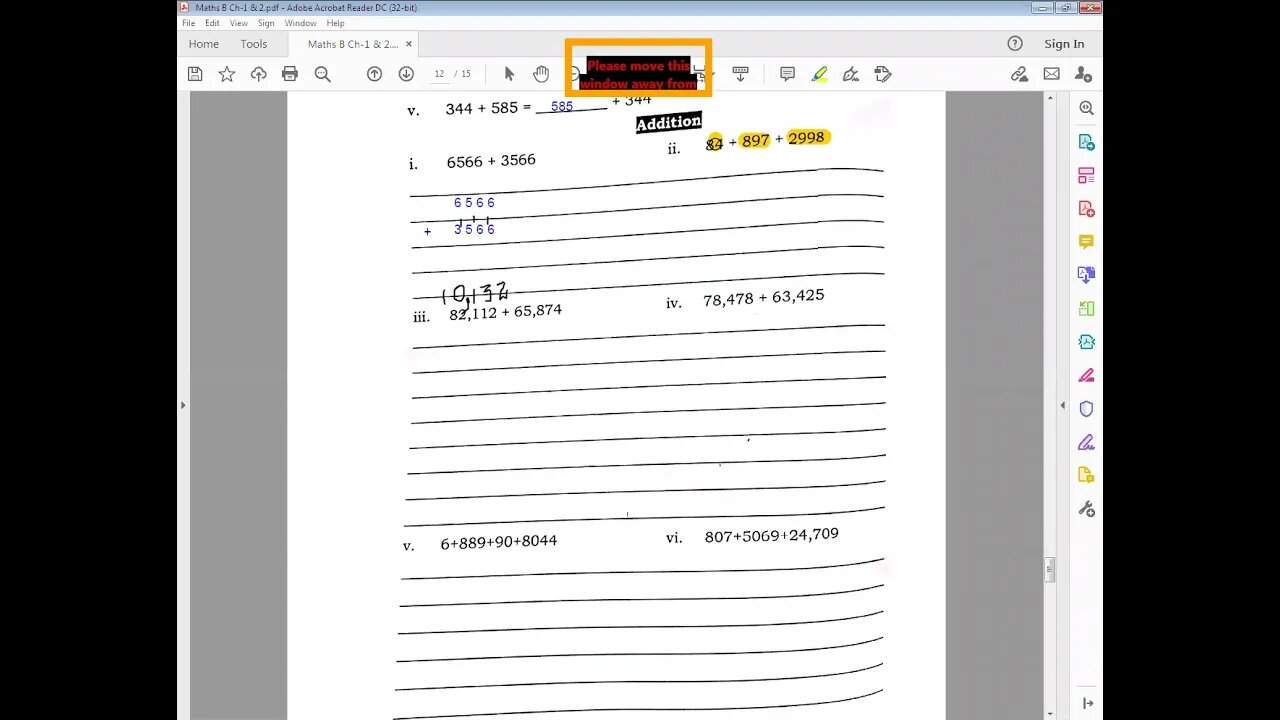
Task: Open the Window menu
Action: click(300, 23)
